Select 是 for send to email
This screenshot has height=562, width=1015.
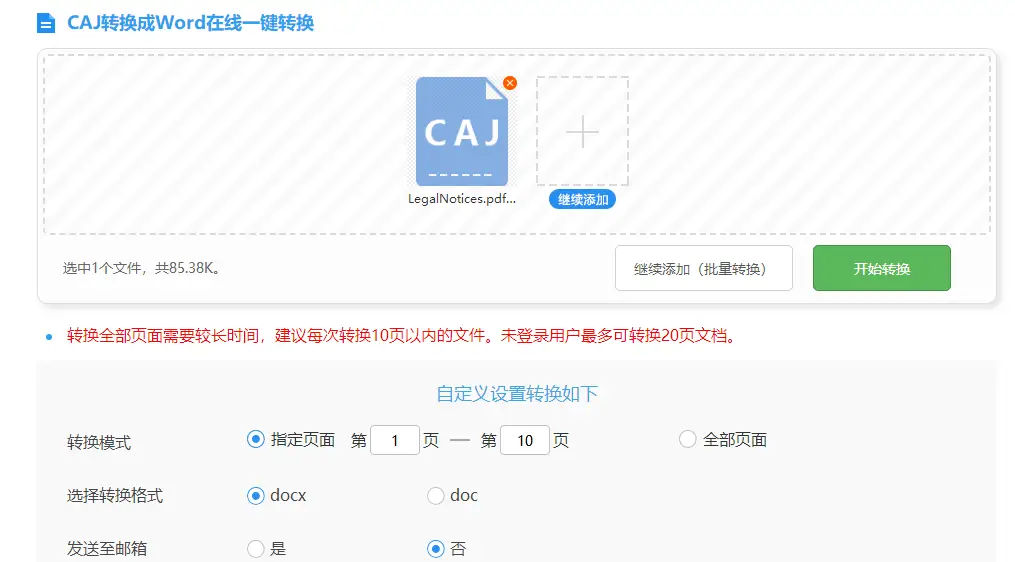(x=256, y=549)
